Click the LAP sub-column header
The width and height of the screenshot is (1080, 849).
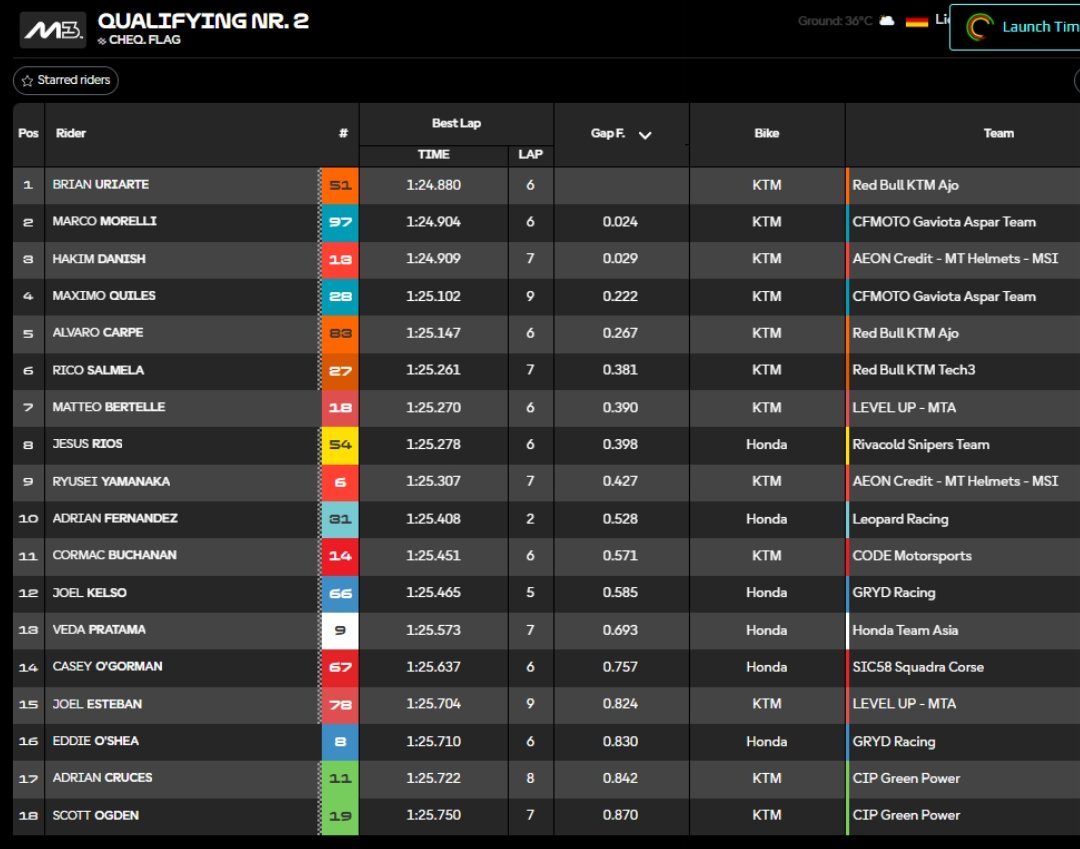point(530,154)
